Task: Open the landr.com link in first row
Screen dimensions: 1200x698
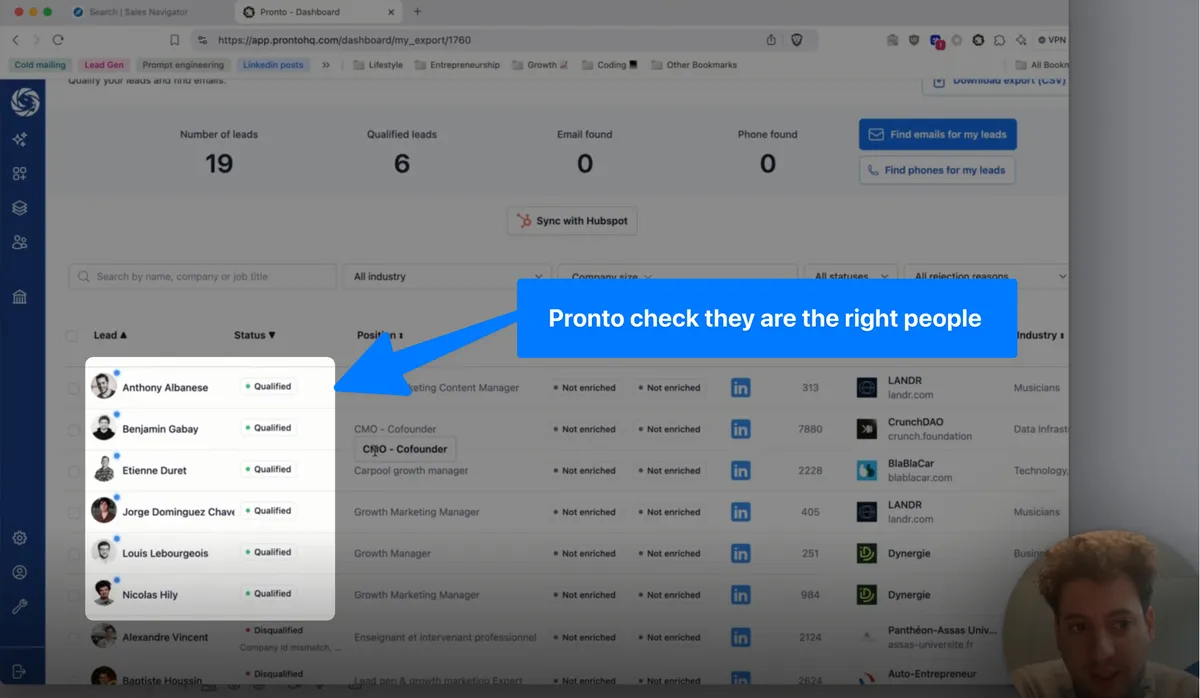Action: point(910,395)
